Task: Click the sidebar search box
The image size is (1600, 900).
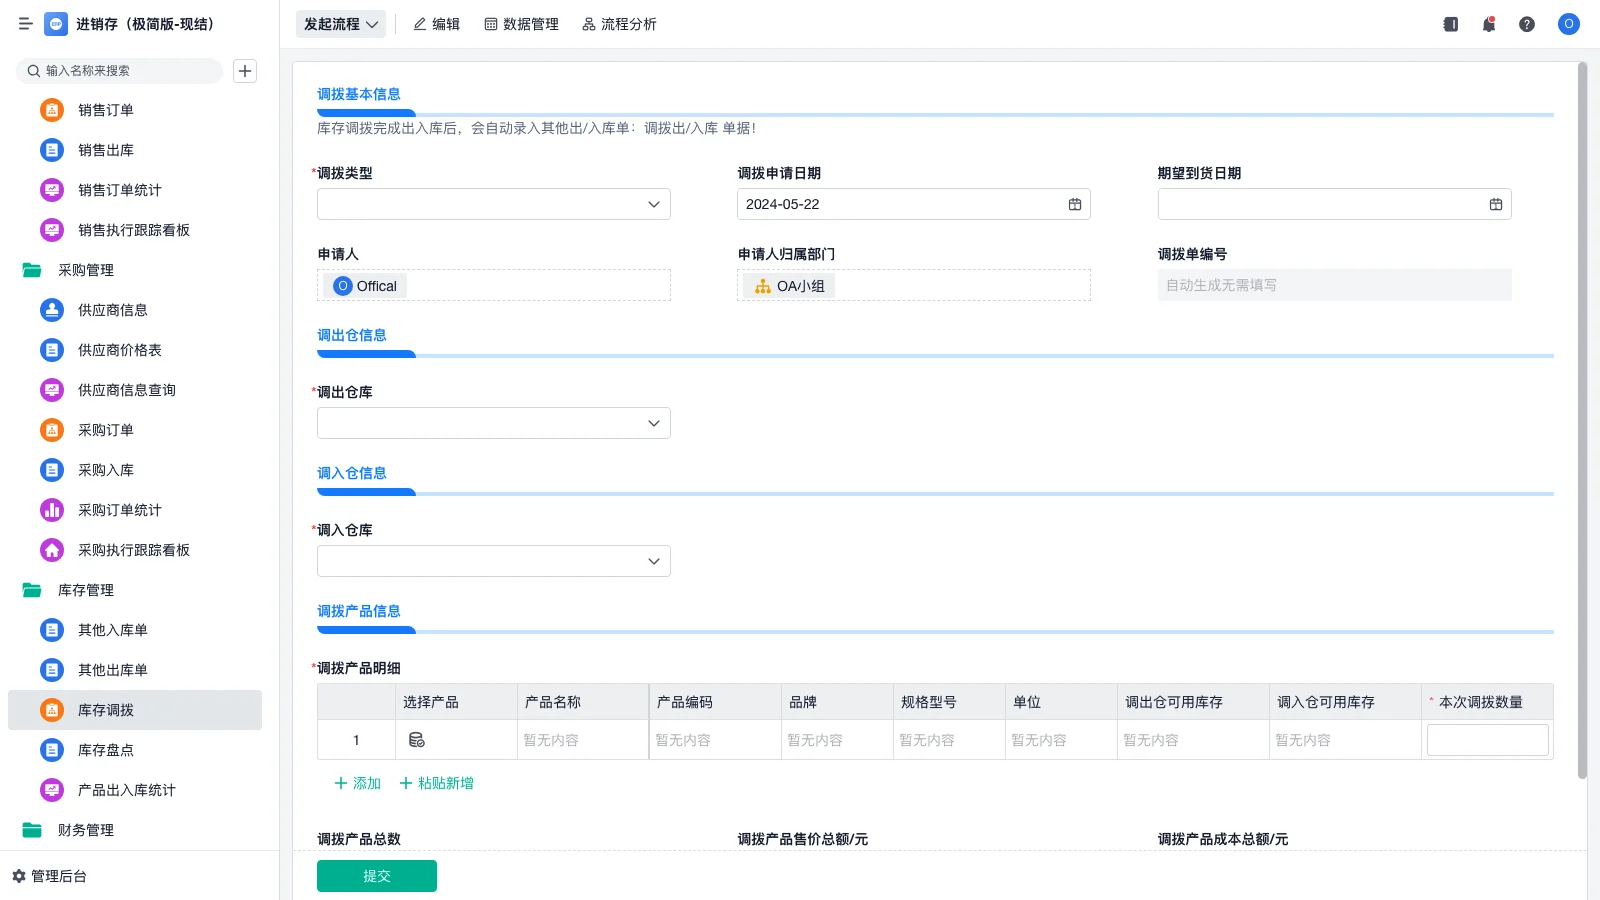Action: point(119,71)
